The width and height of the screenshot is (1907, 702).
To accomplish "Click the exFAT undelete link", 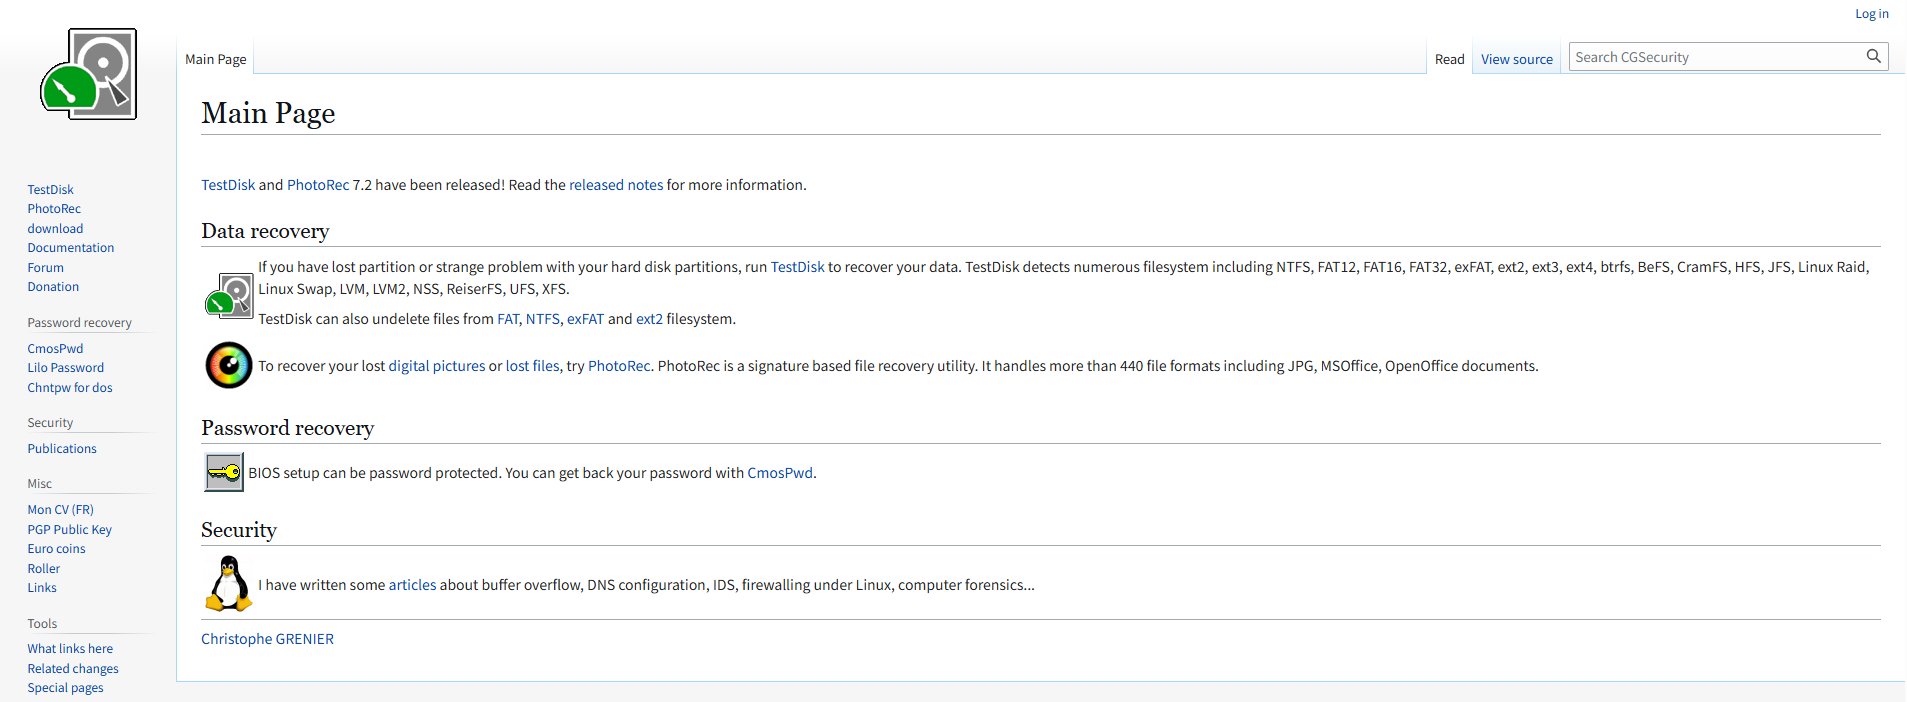I will tap(586, 319).
